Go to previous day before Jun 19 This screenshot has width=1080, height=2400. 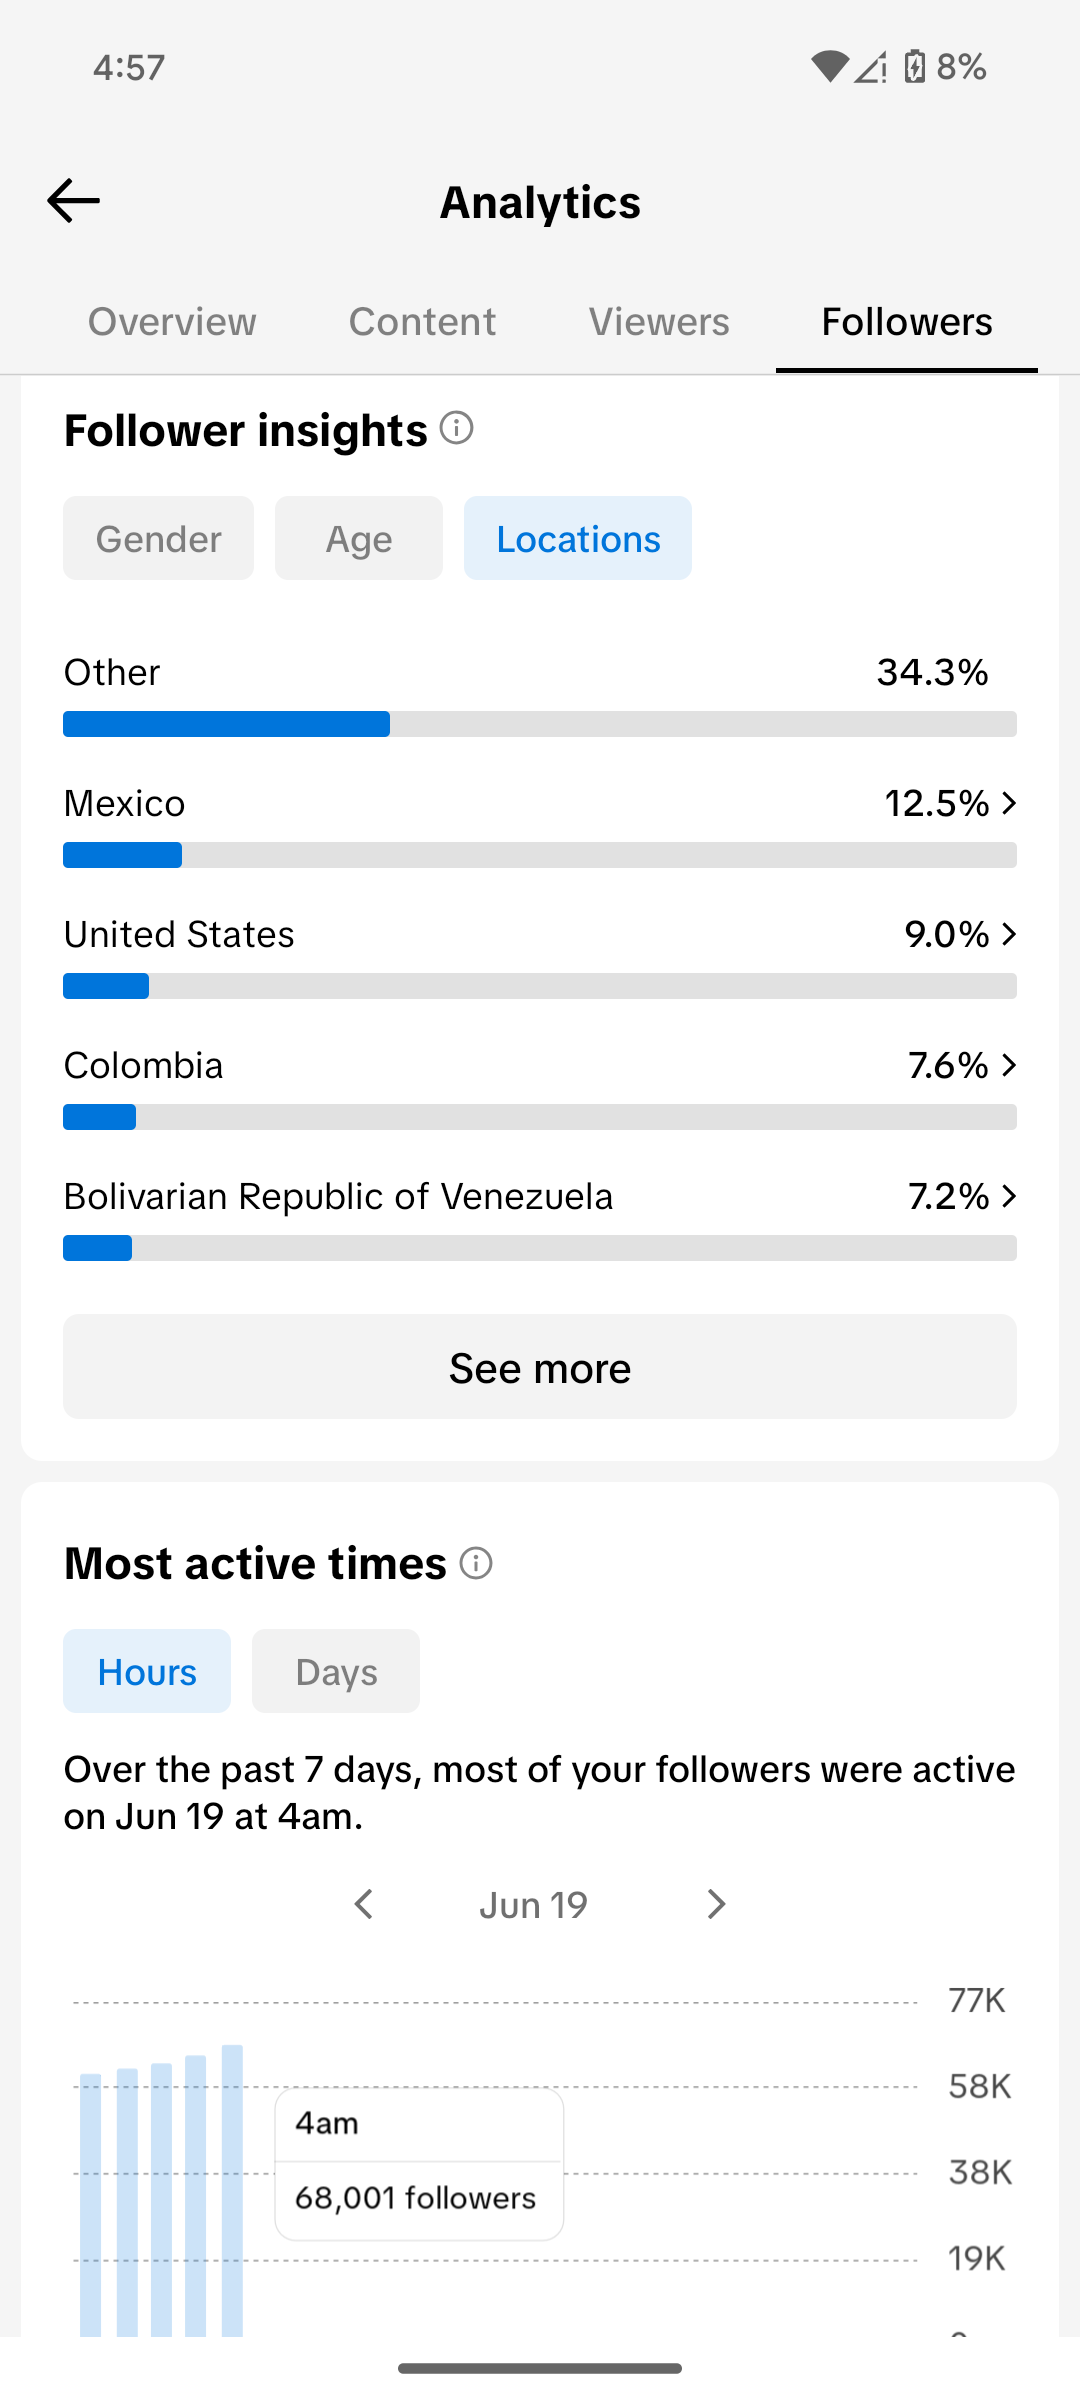pos(364,1904)
